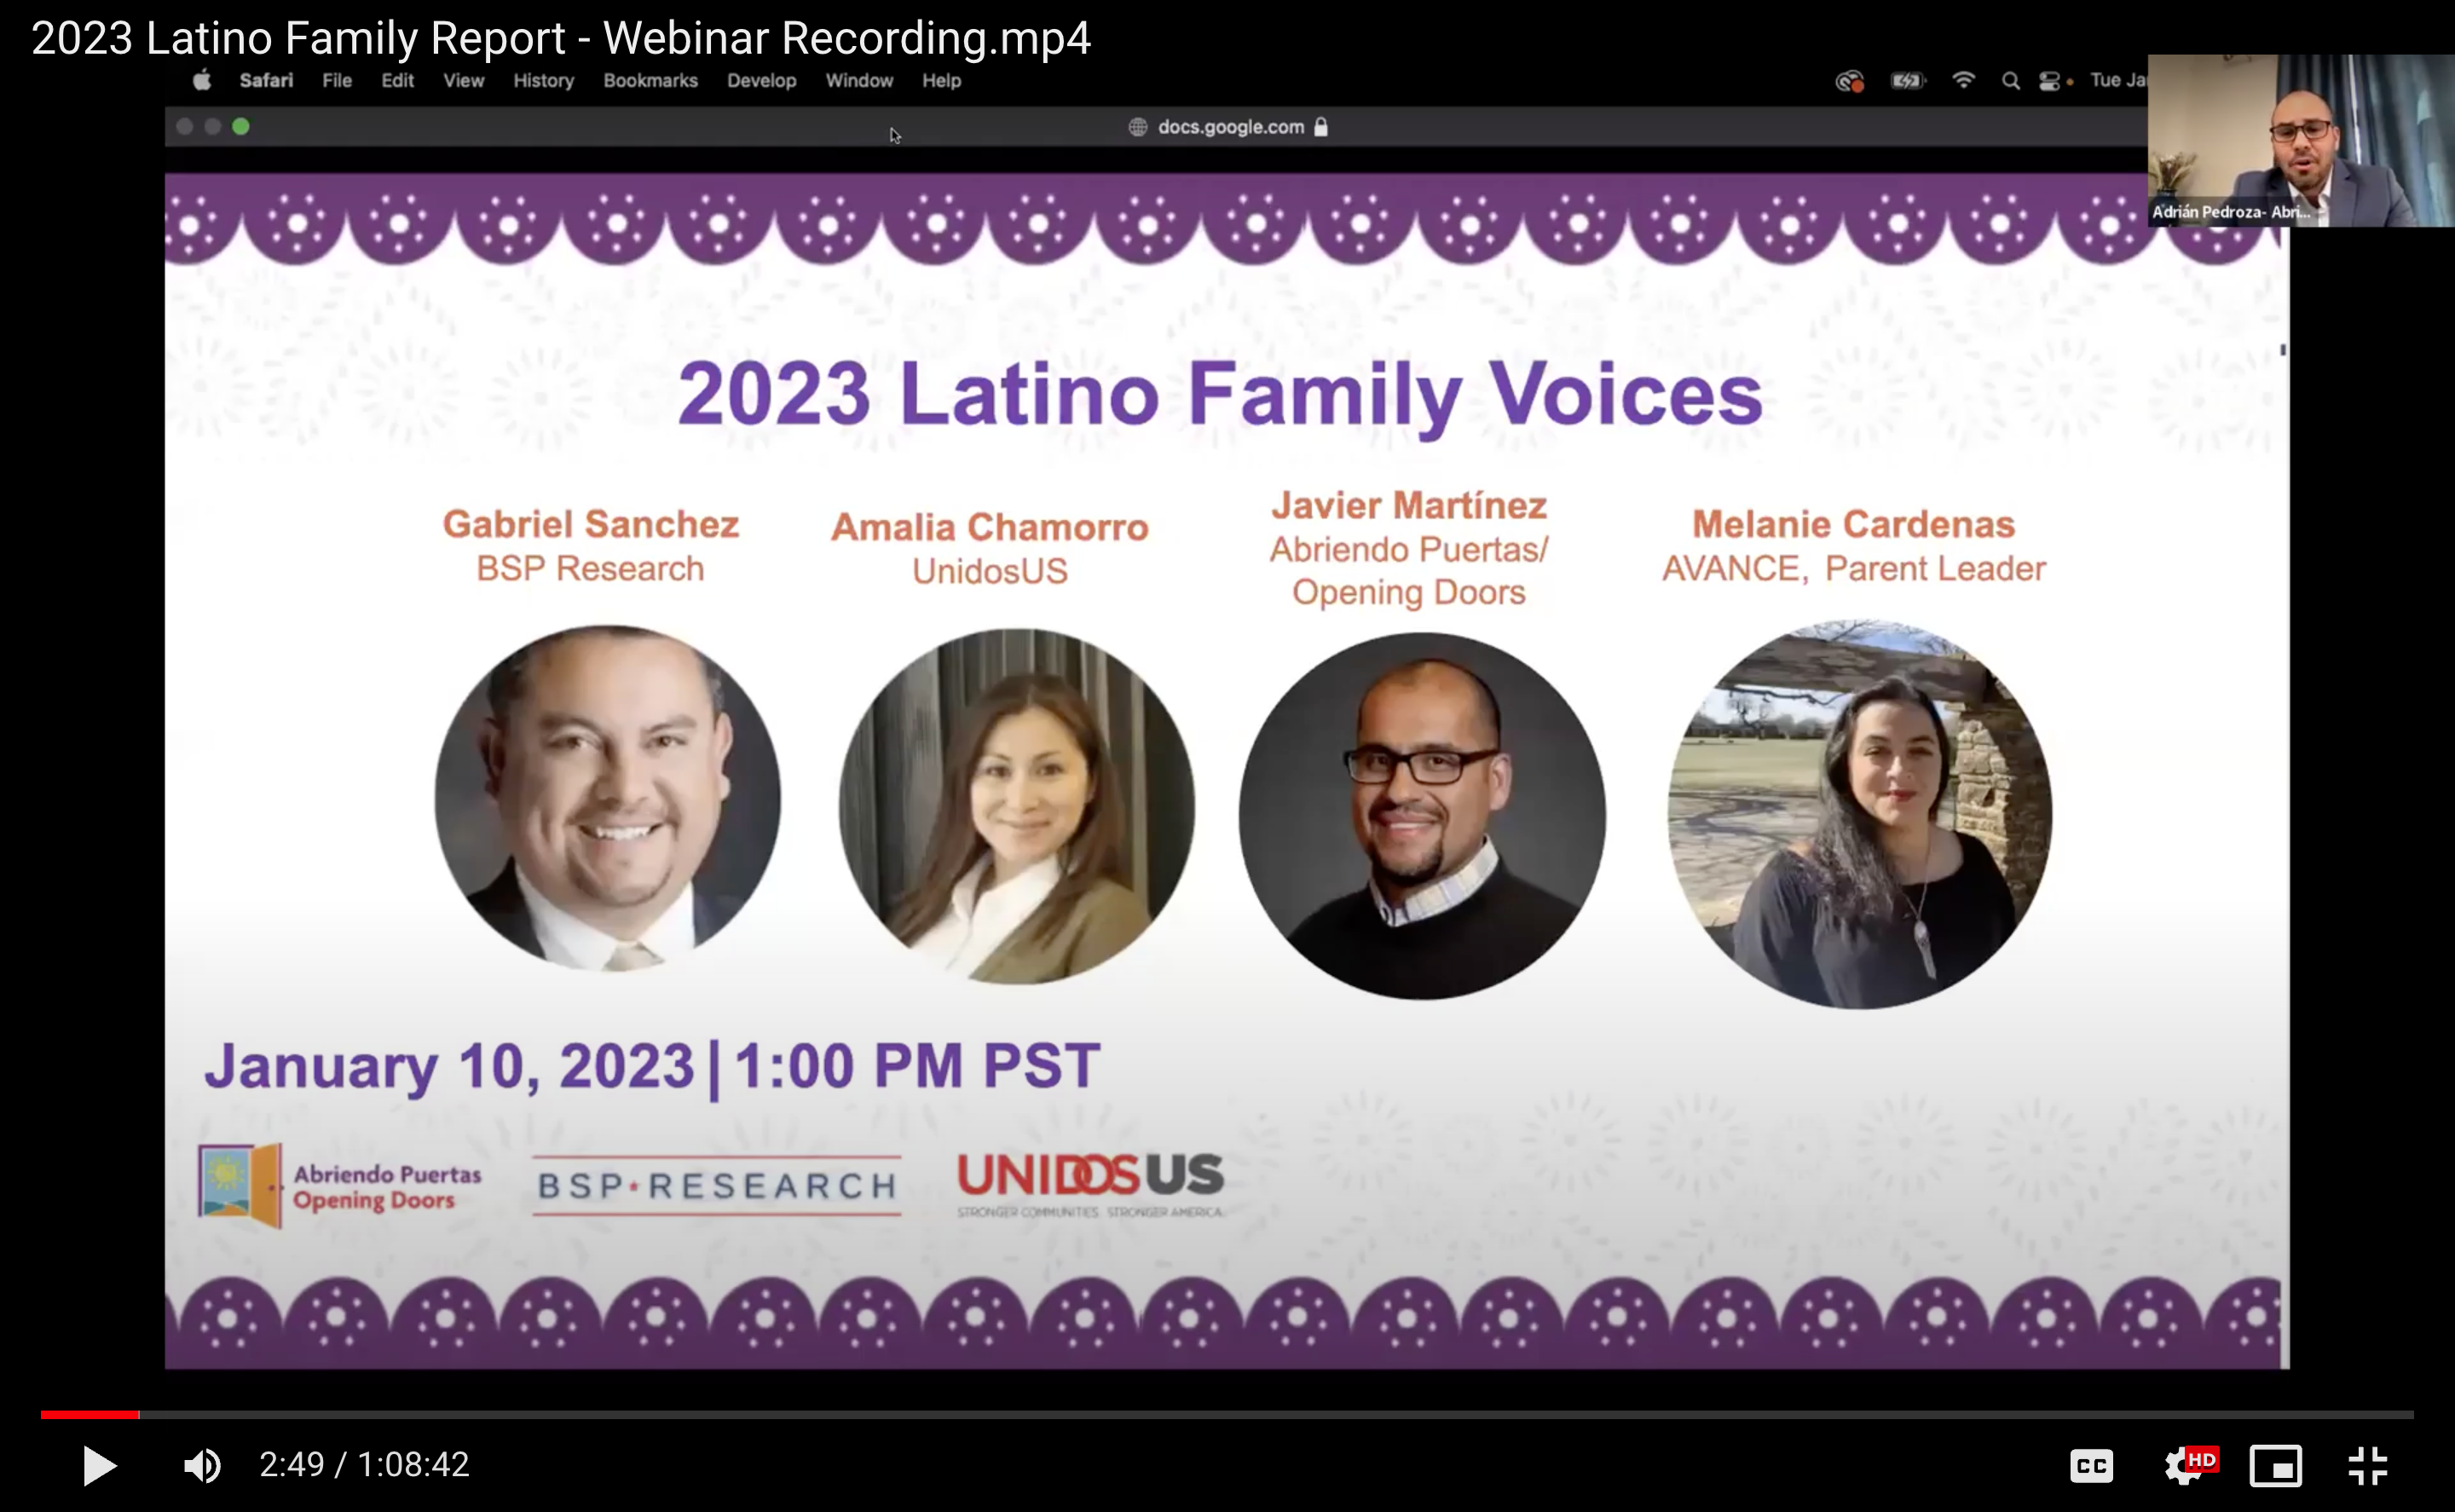Click the lock icon in address bar
Viewport: 2455px width, 1512px height.
(1321, 127)
